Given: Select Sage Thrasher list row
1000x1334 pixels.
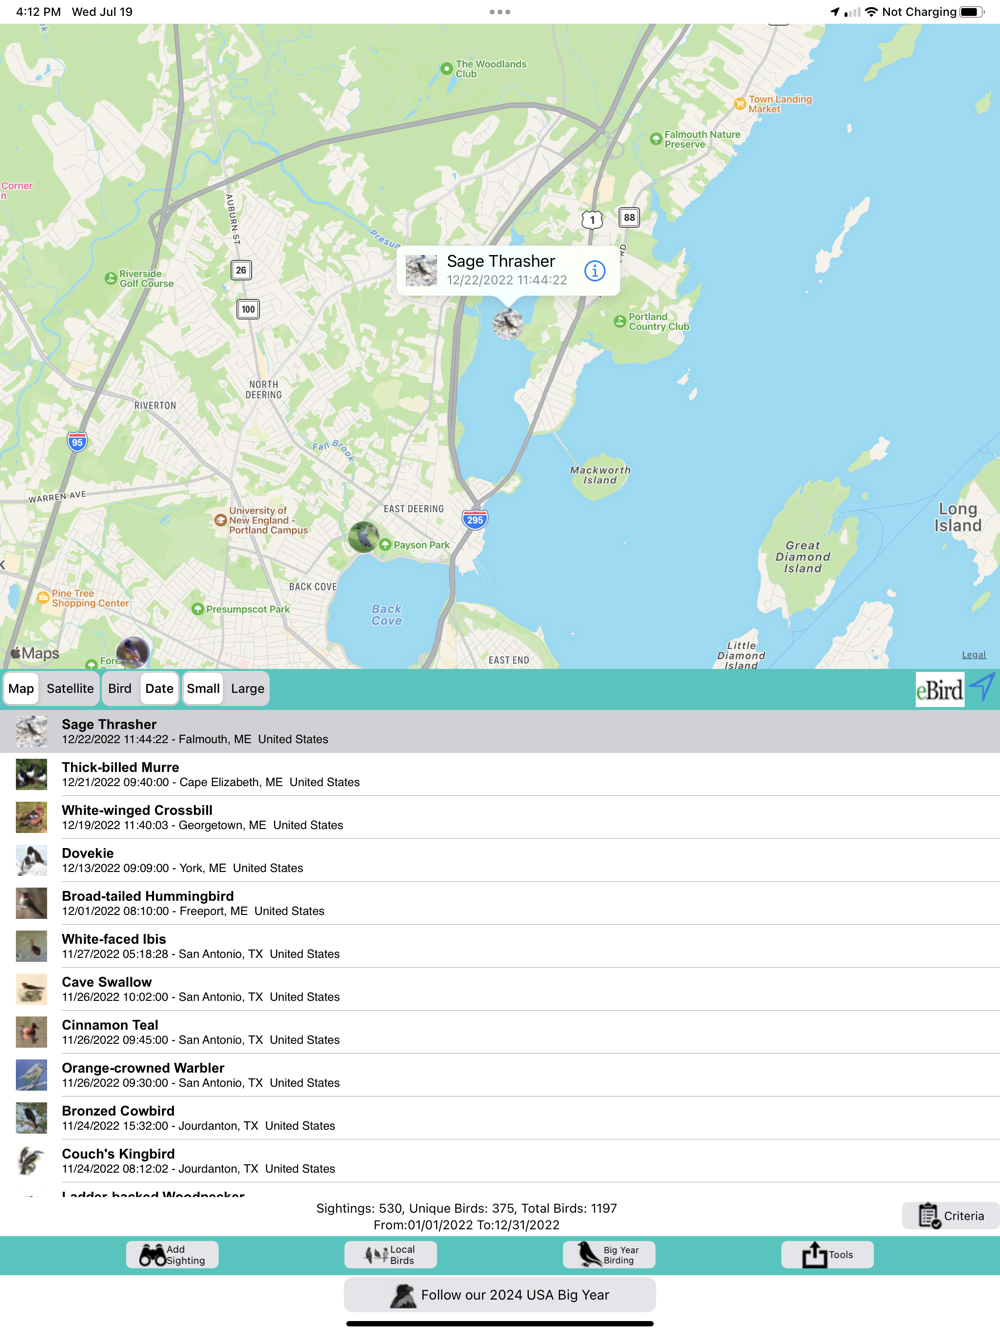Looking at the screenshot, I should click(x=500, y=731).
